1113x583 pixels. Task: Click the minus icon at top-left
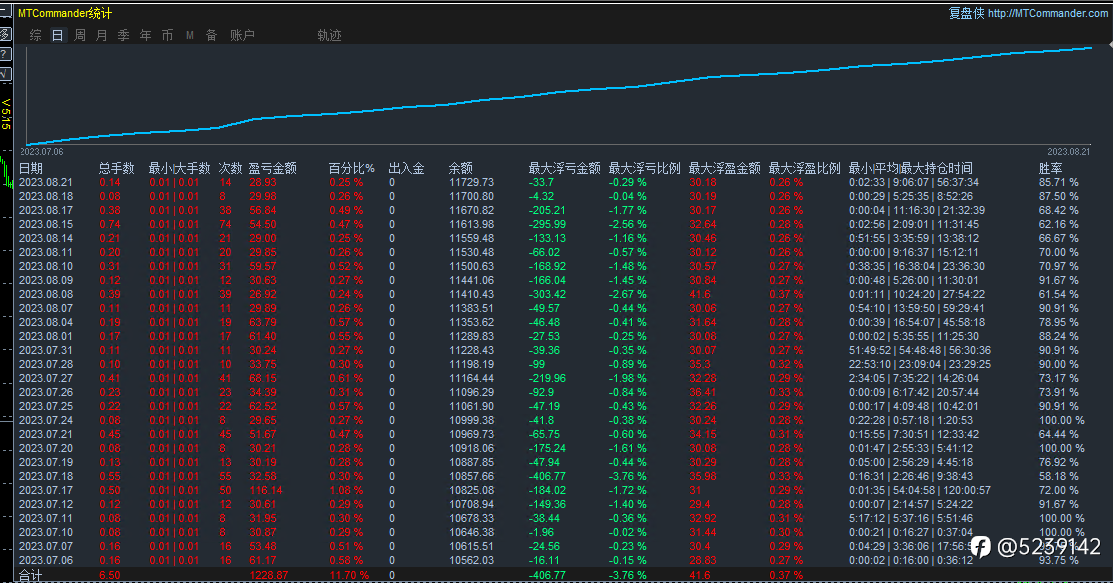(x=5, y=12)
